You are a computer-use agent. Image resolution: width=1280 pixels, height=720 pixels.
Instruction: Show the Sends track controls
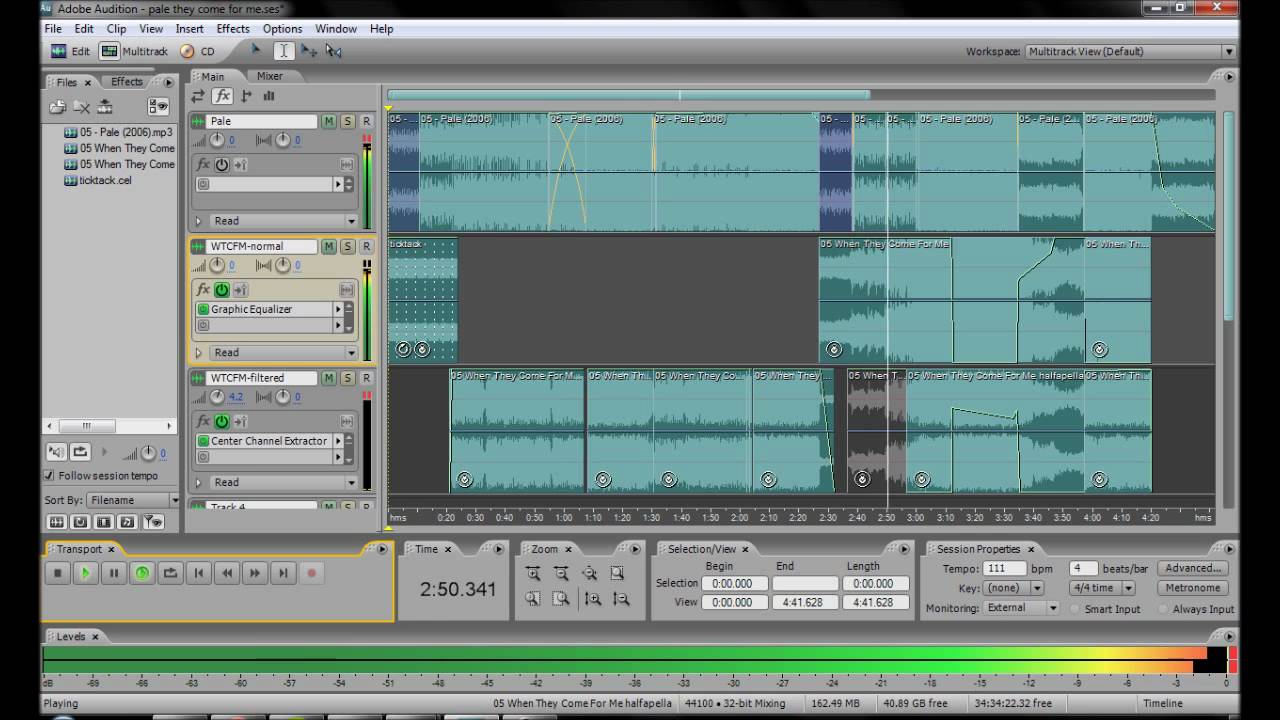click(x=246, y=96)
